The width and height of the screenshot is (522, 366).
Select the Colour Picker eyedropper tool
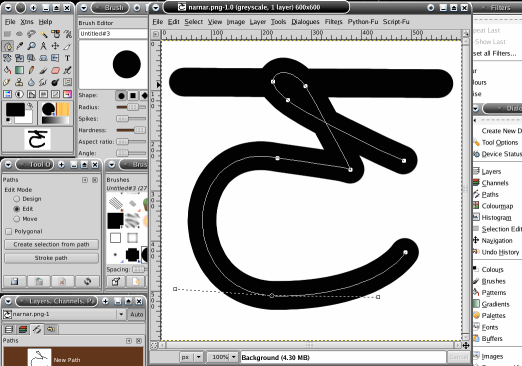click(x=19, y=46)
